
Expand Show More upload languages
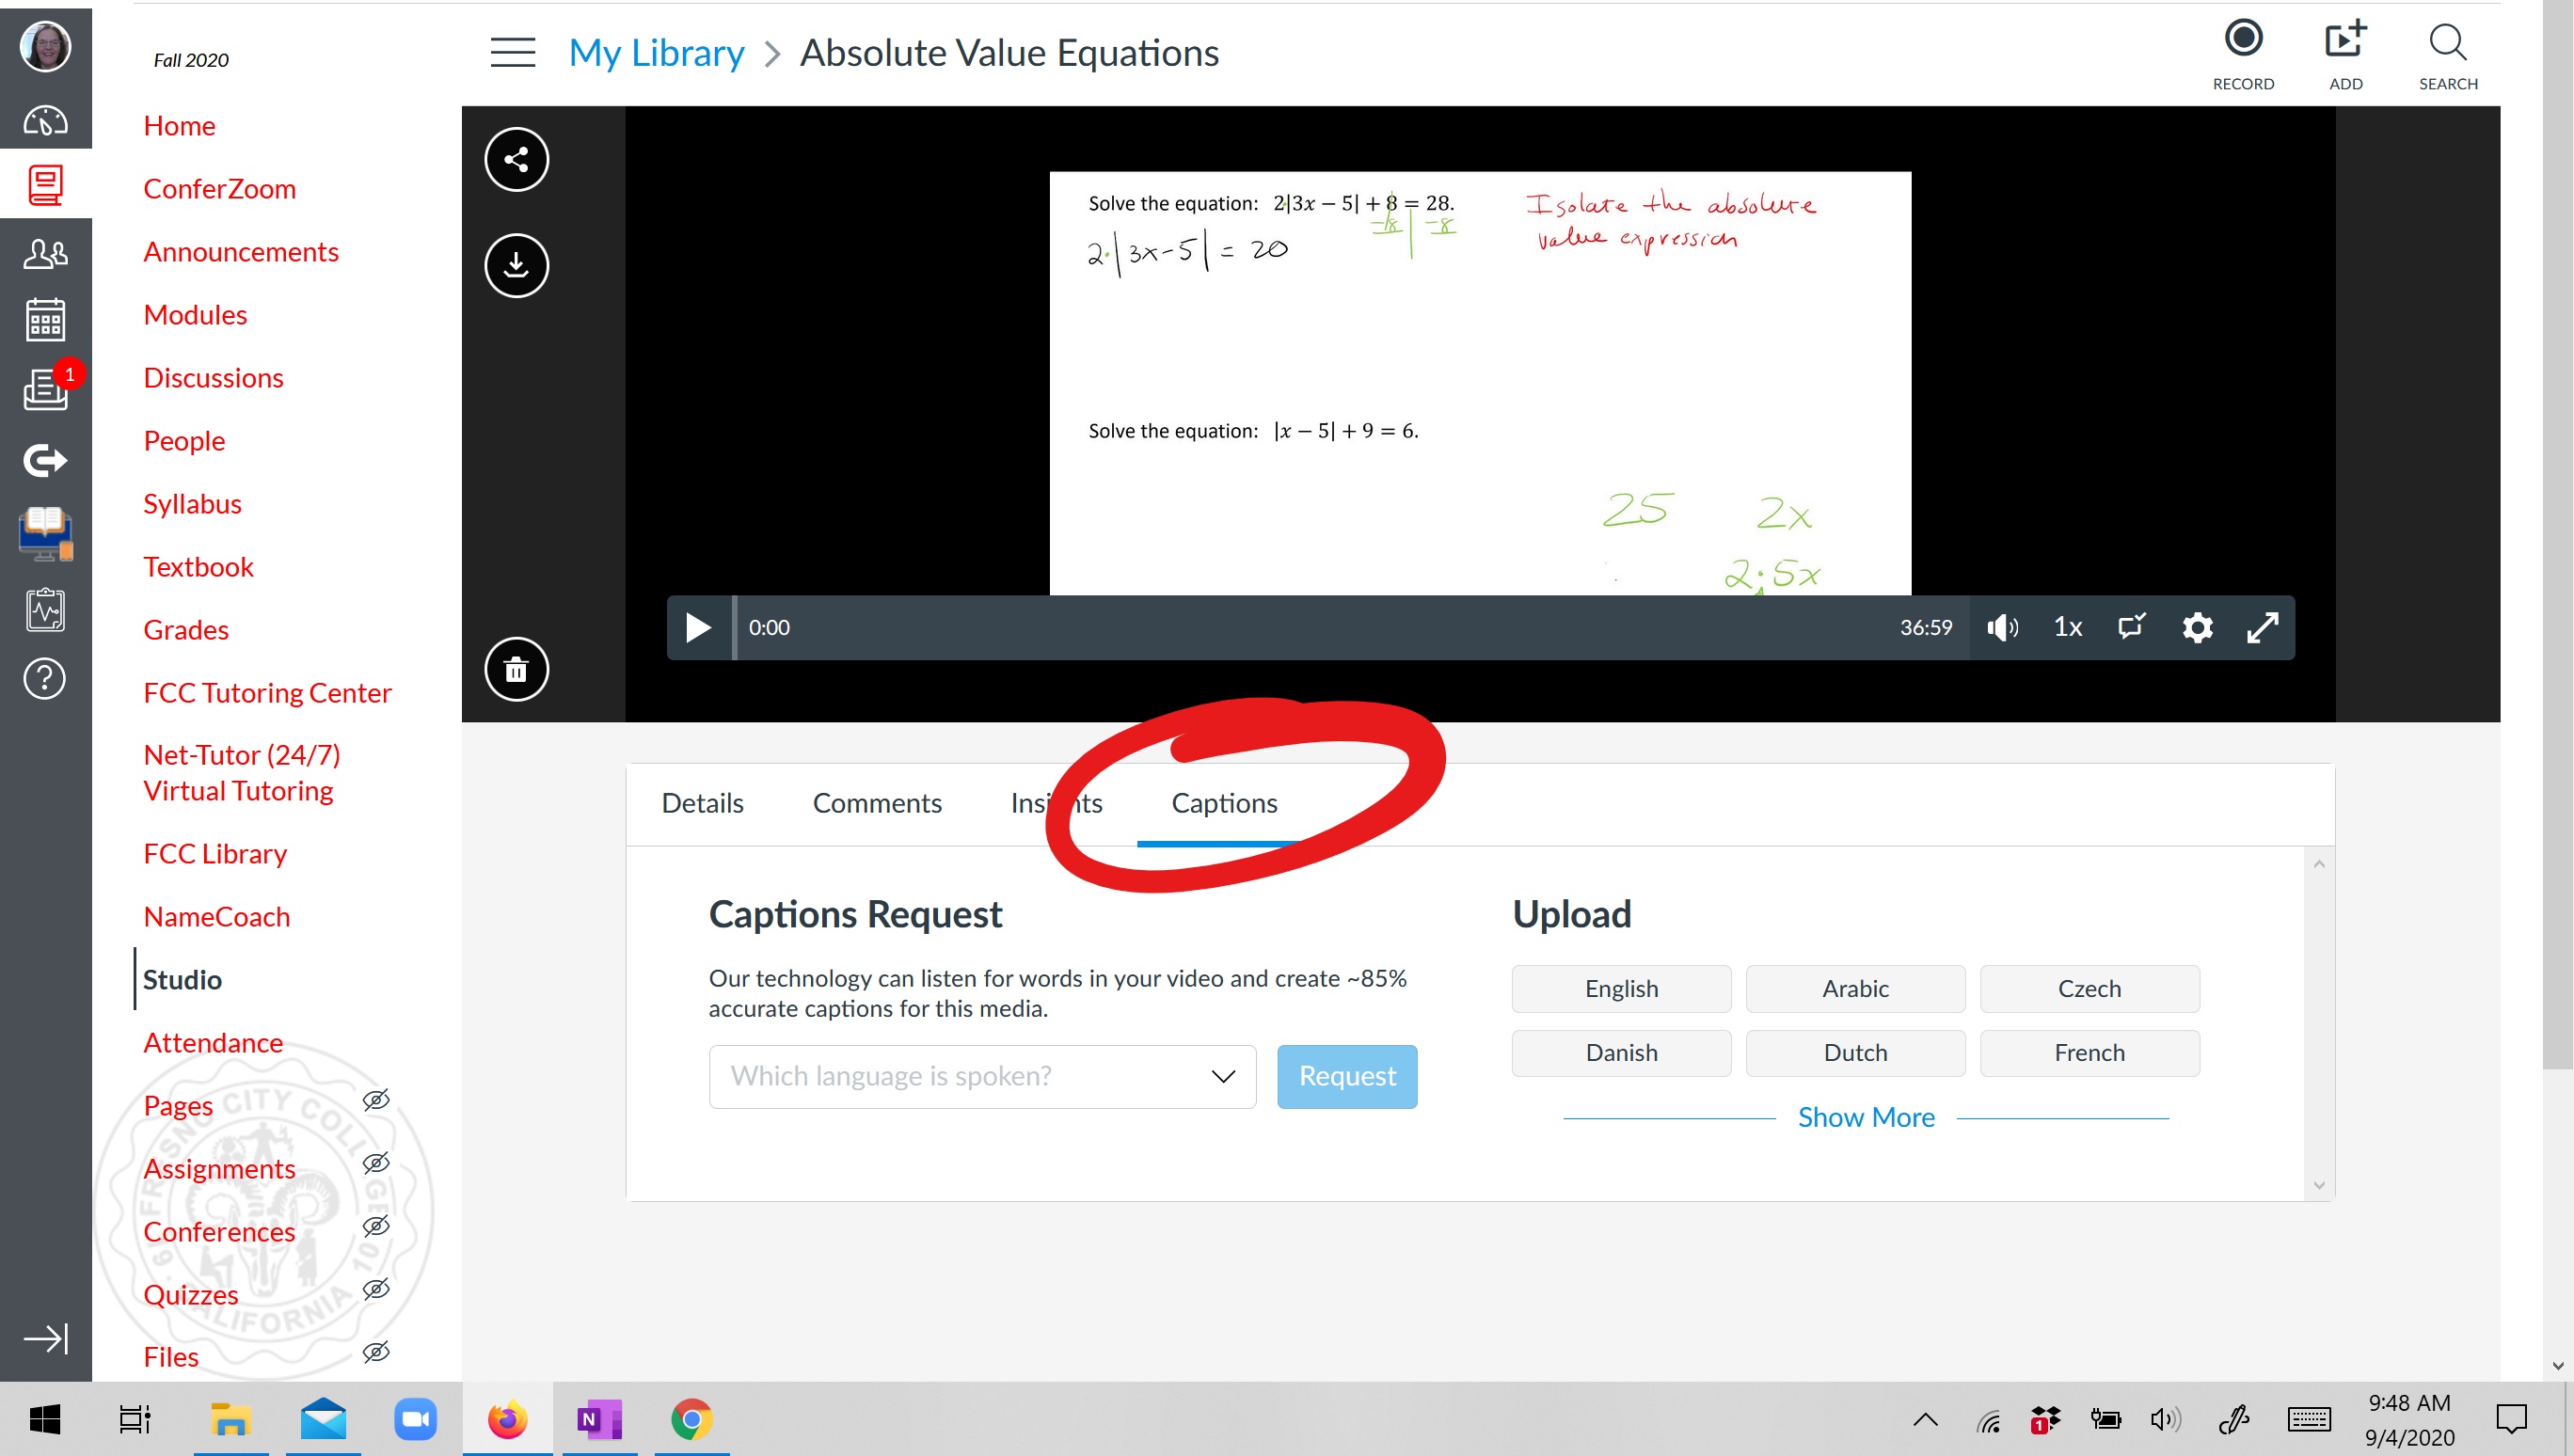coord(1865,1117)
